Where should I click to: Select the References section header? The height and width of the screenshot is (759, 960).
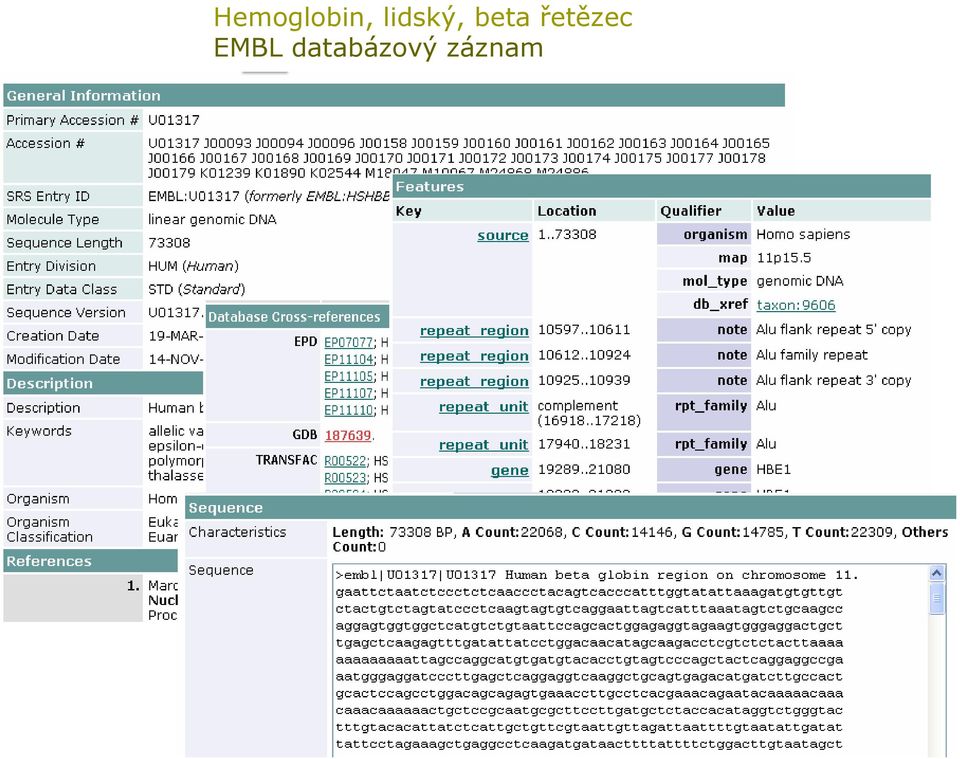pos(90,561)
